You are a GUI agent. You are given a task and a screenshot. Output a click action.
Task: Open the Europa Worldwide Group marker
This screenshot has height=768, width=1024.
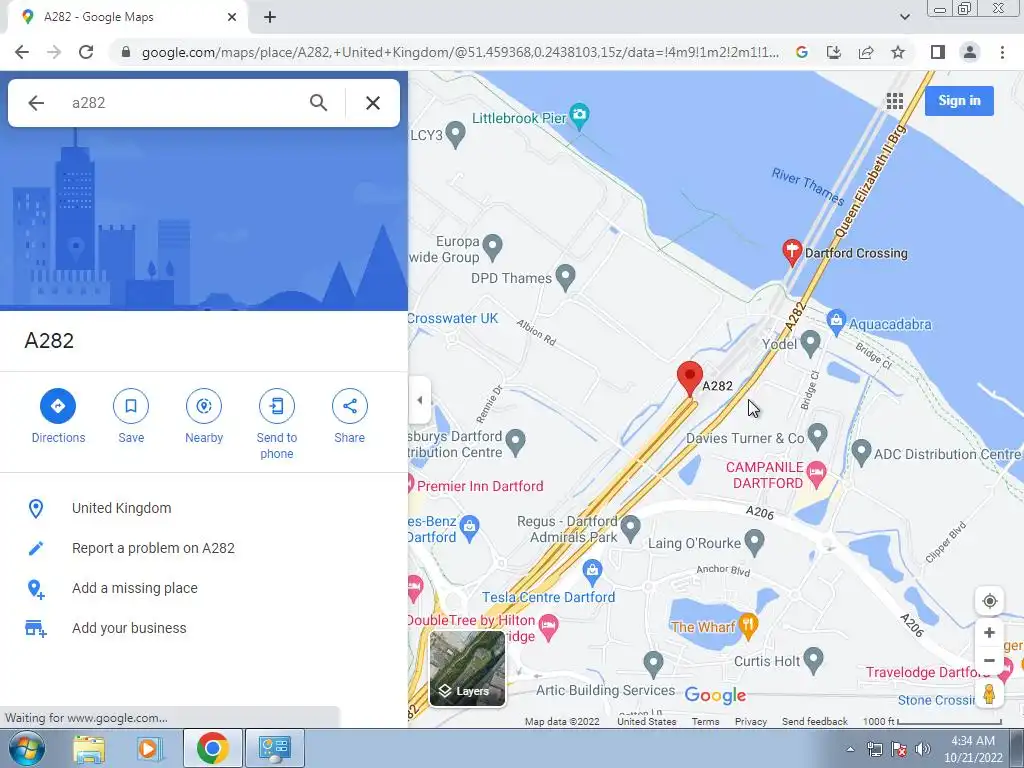coord(492,247)
